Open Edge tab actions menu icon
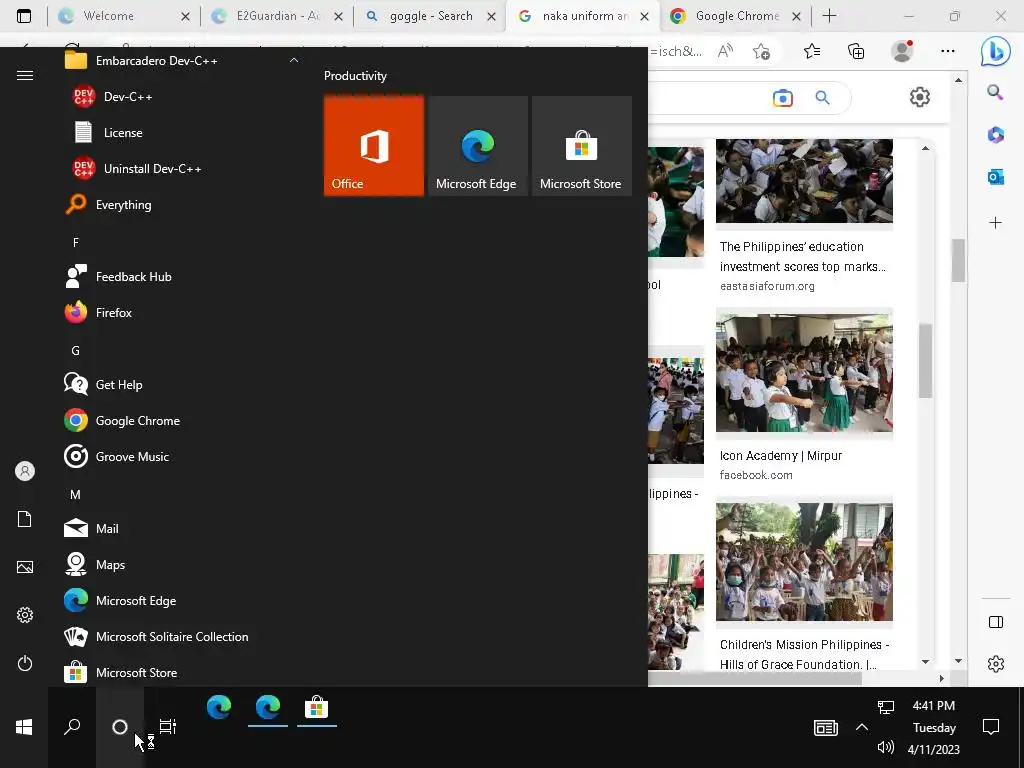 point(24,16)
